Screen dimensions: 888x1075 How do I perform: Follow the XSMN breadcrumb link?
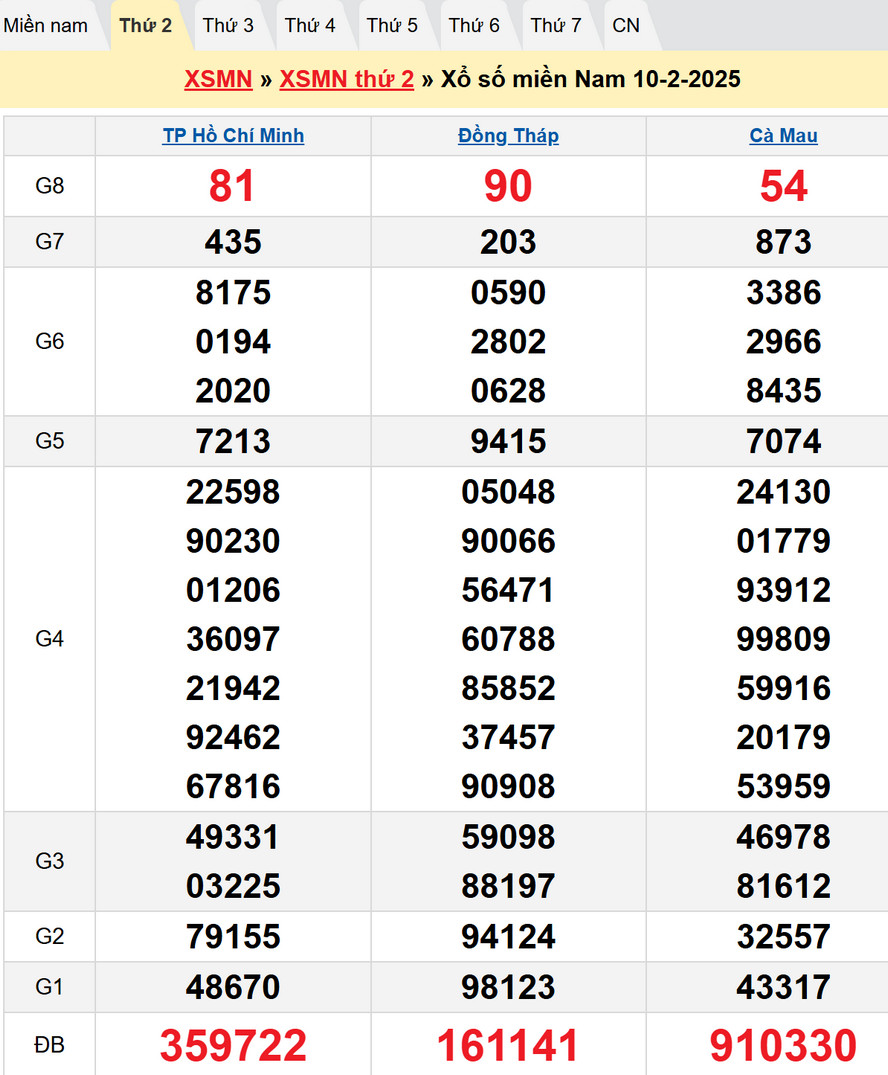[218, 80]
